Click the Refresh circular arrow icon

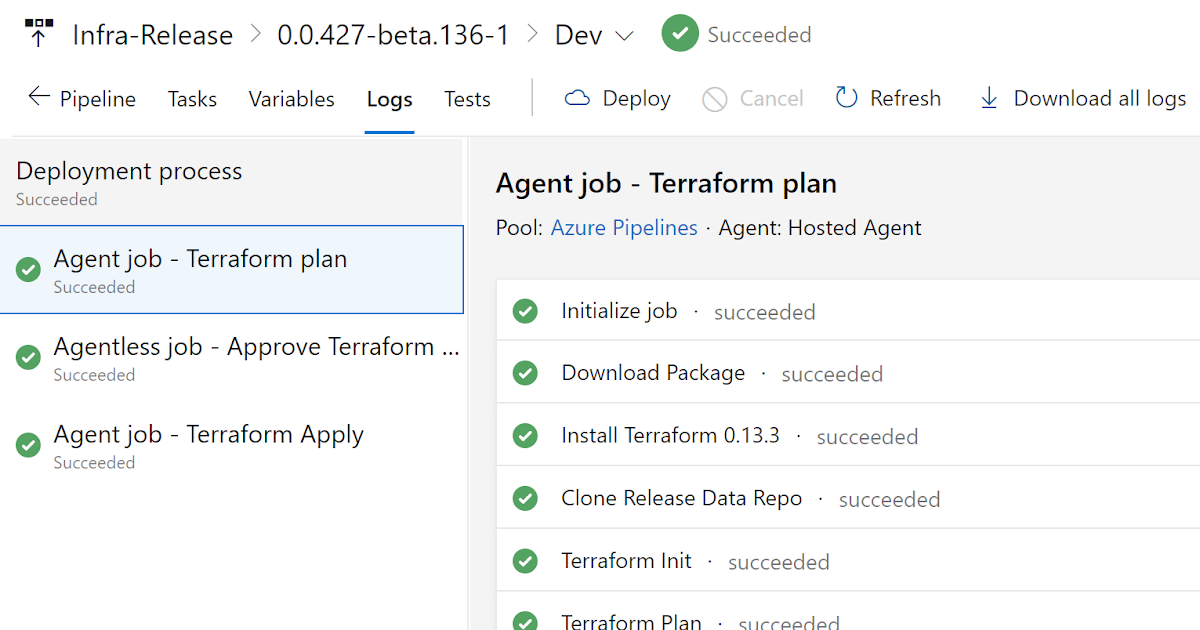[x=845, y=97]
